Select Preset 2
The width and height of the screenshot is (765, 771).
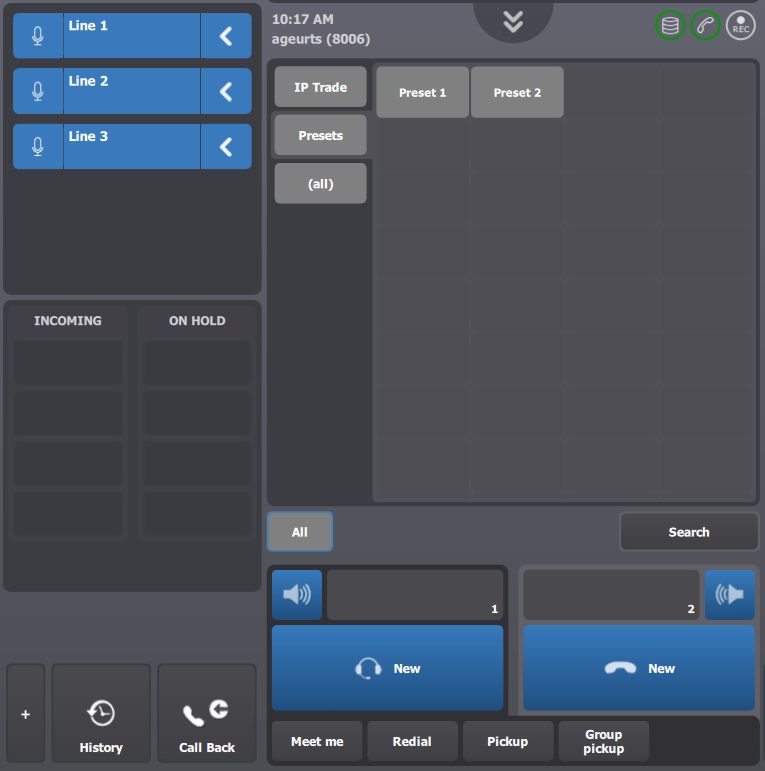(517, 92)
